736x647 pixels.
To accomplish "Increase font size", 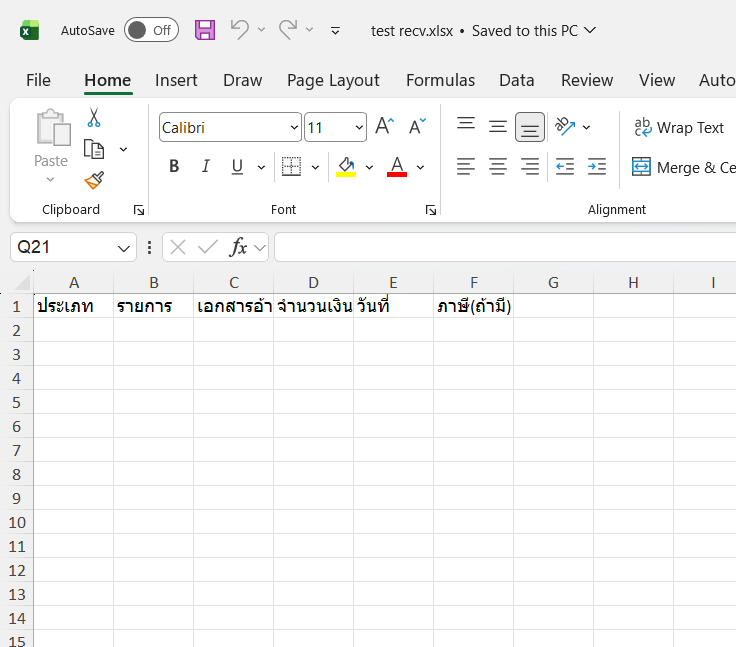I will coord(384,126).
